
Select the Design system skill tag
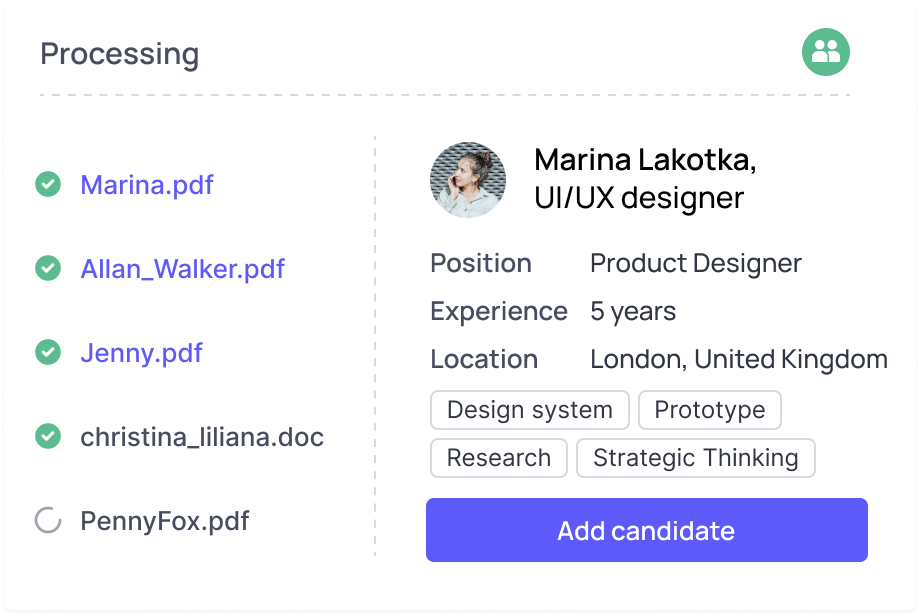(x=529, y=410)
